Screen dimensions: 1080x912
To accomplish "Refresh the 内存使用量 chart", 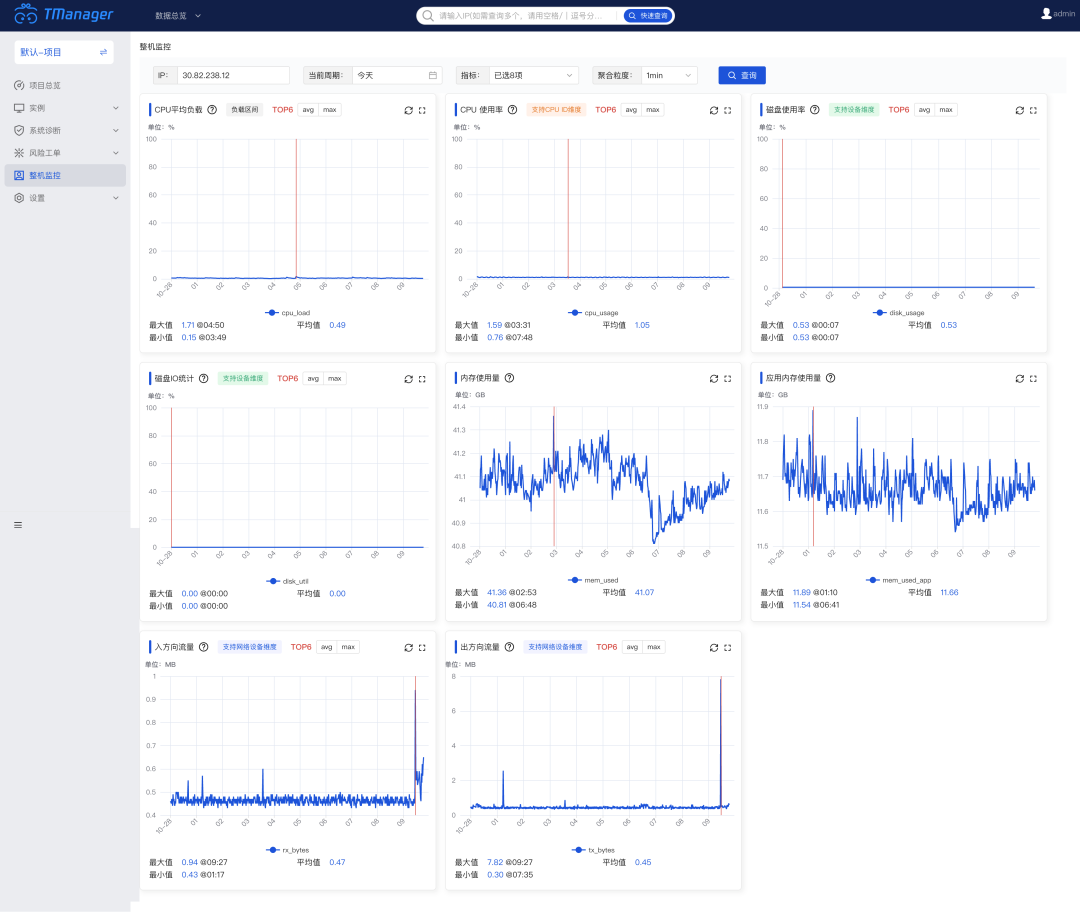I will point(714,379).
